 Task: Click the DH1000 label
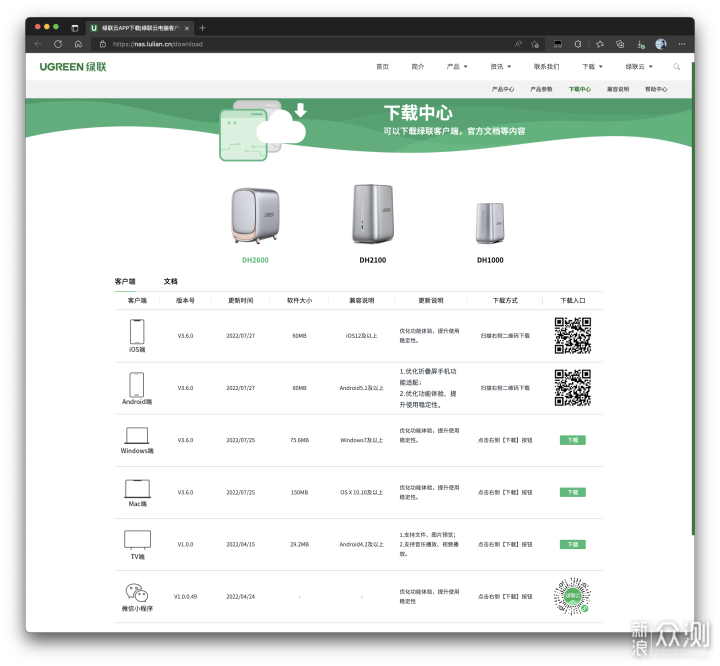click(490, 260)
